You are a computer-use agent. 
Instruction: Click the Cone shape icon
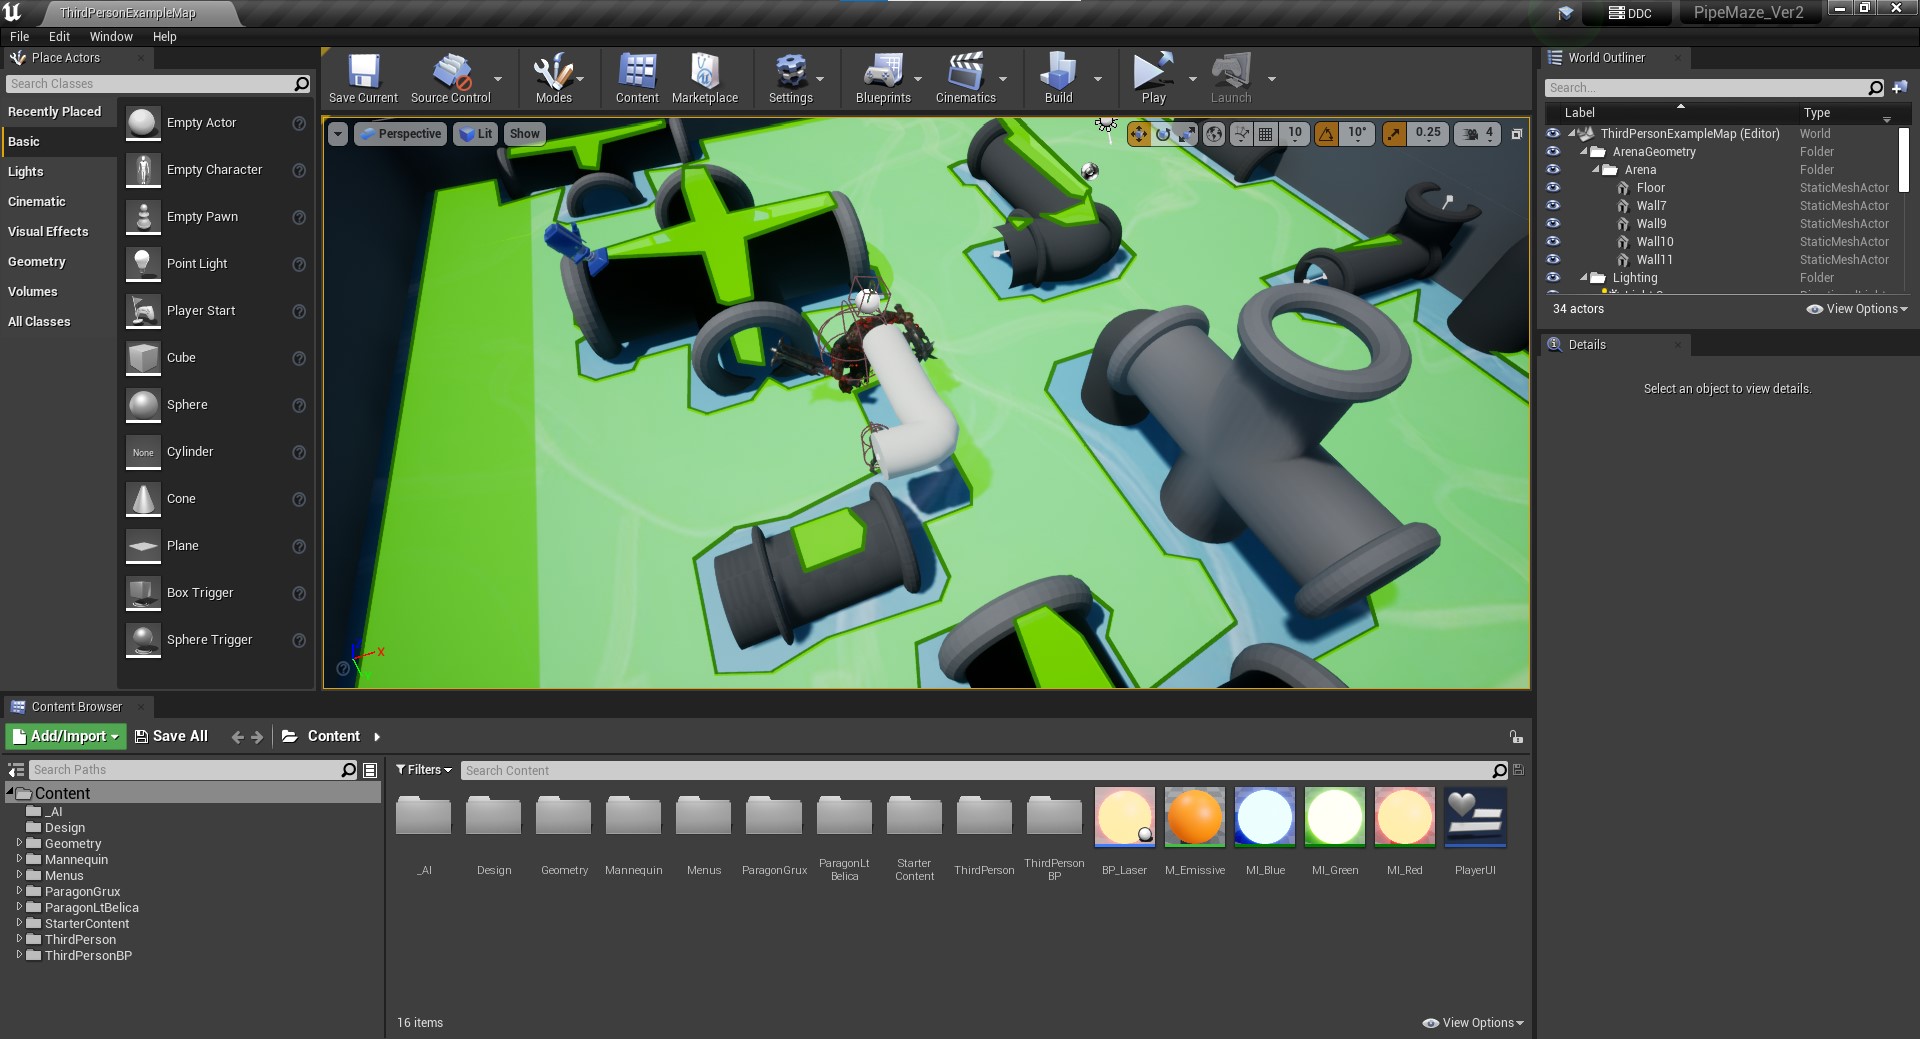pos(144,499)
